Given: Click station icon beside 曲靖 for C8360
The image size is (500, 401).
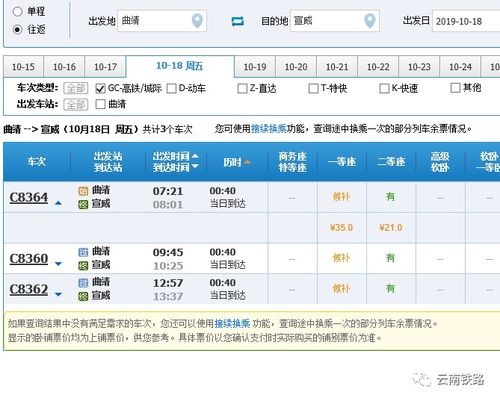Looking at the screenshot, I should (x=83, y=252).
